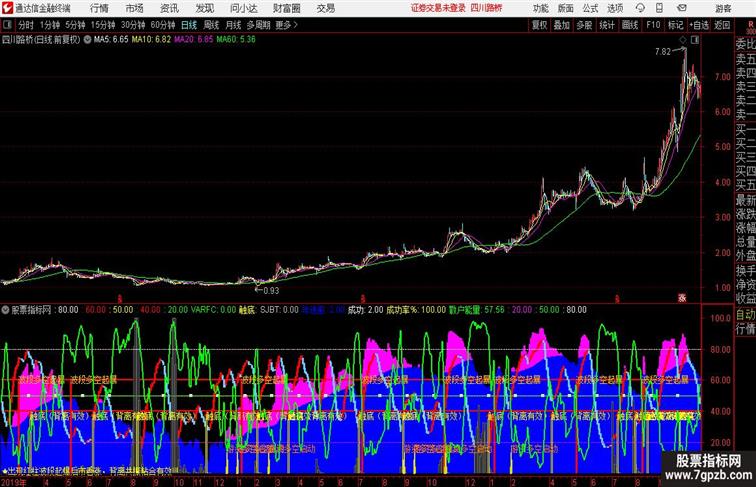The image size is (756, 487).
Task: Switch to the 月线 period tab
Action: click(233, 25)
